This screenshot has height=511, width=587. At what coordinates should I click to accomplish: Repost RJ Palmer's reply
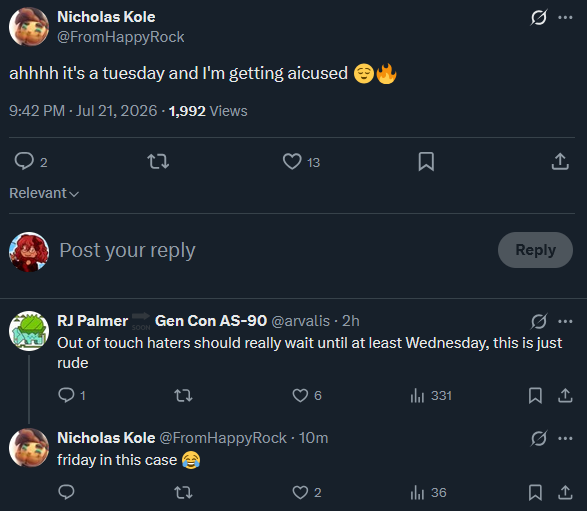(183, 395)
